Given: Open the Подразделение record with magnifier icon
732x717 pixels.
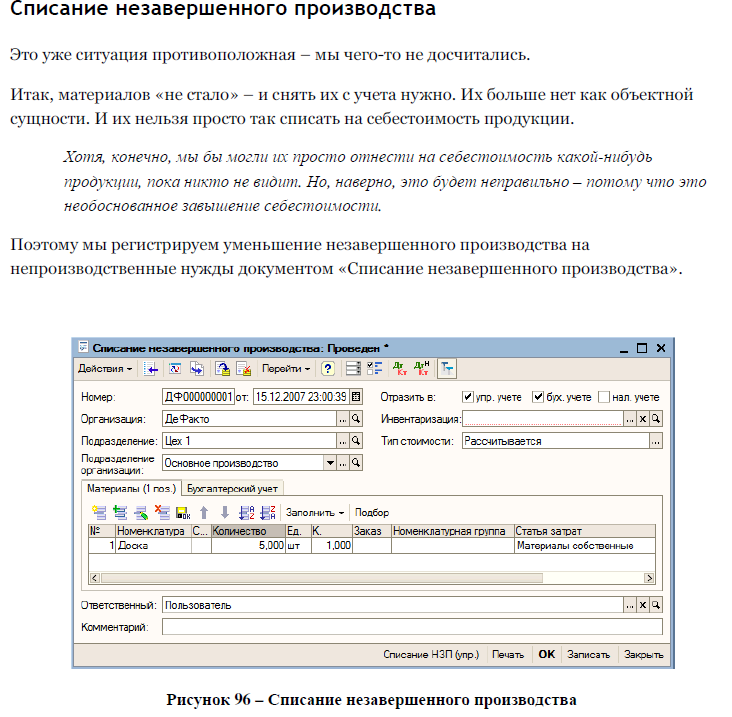Looking at the screenshot, I should coord(356,441).
